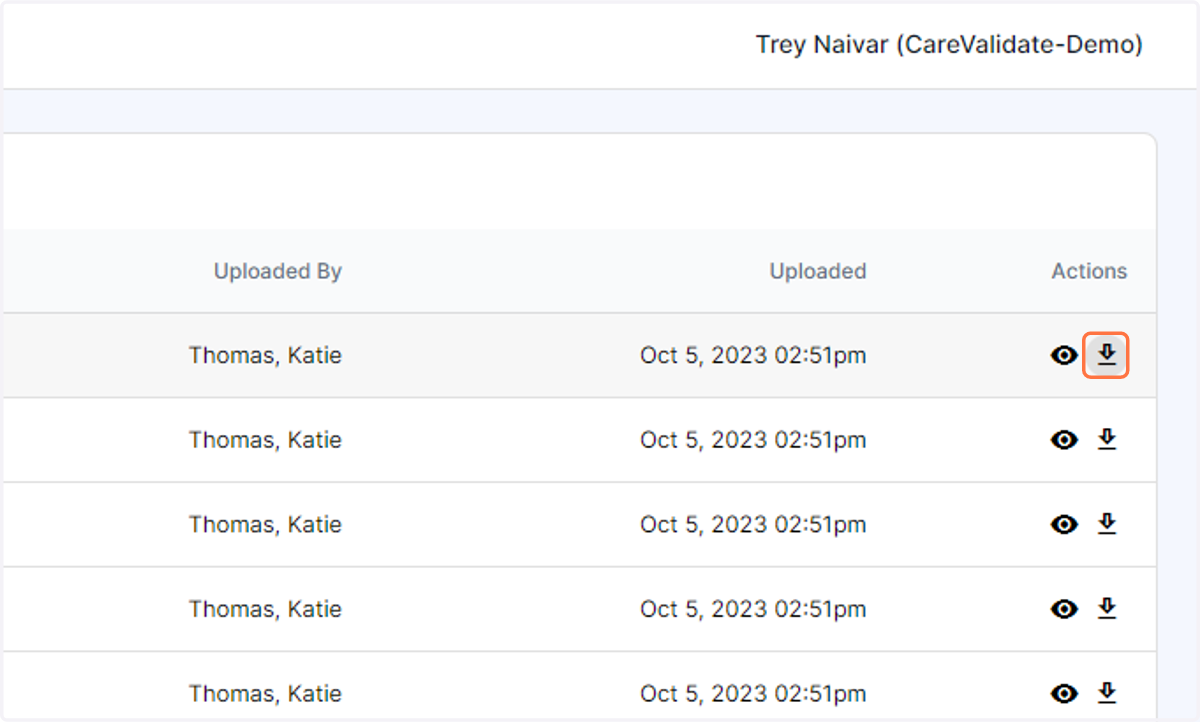Select Thomas, Katie in the first row
Image resolution: width=1200 pixels, height=722 pixels.
(265, 355)
